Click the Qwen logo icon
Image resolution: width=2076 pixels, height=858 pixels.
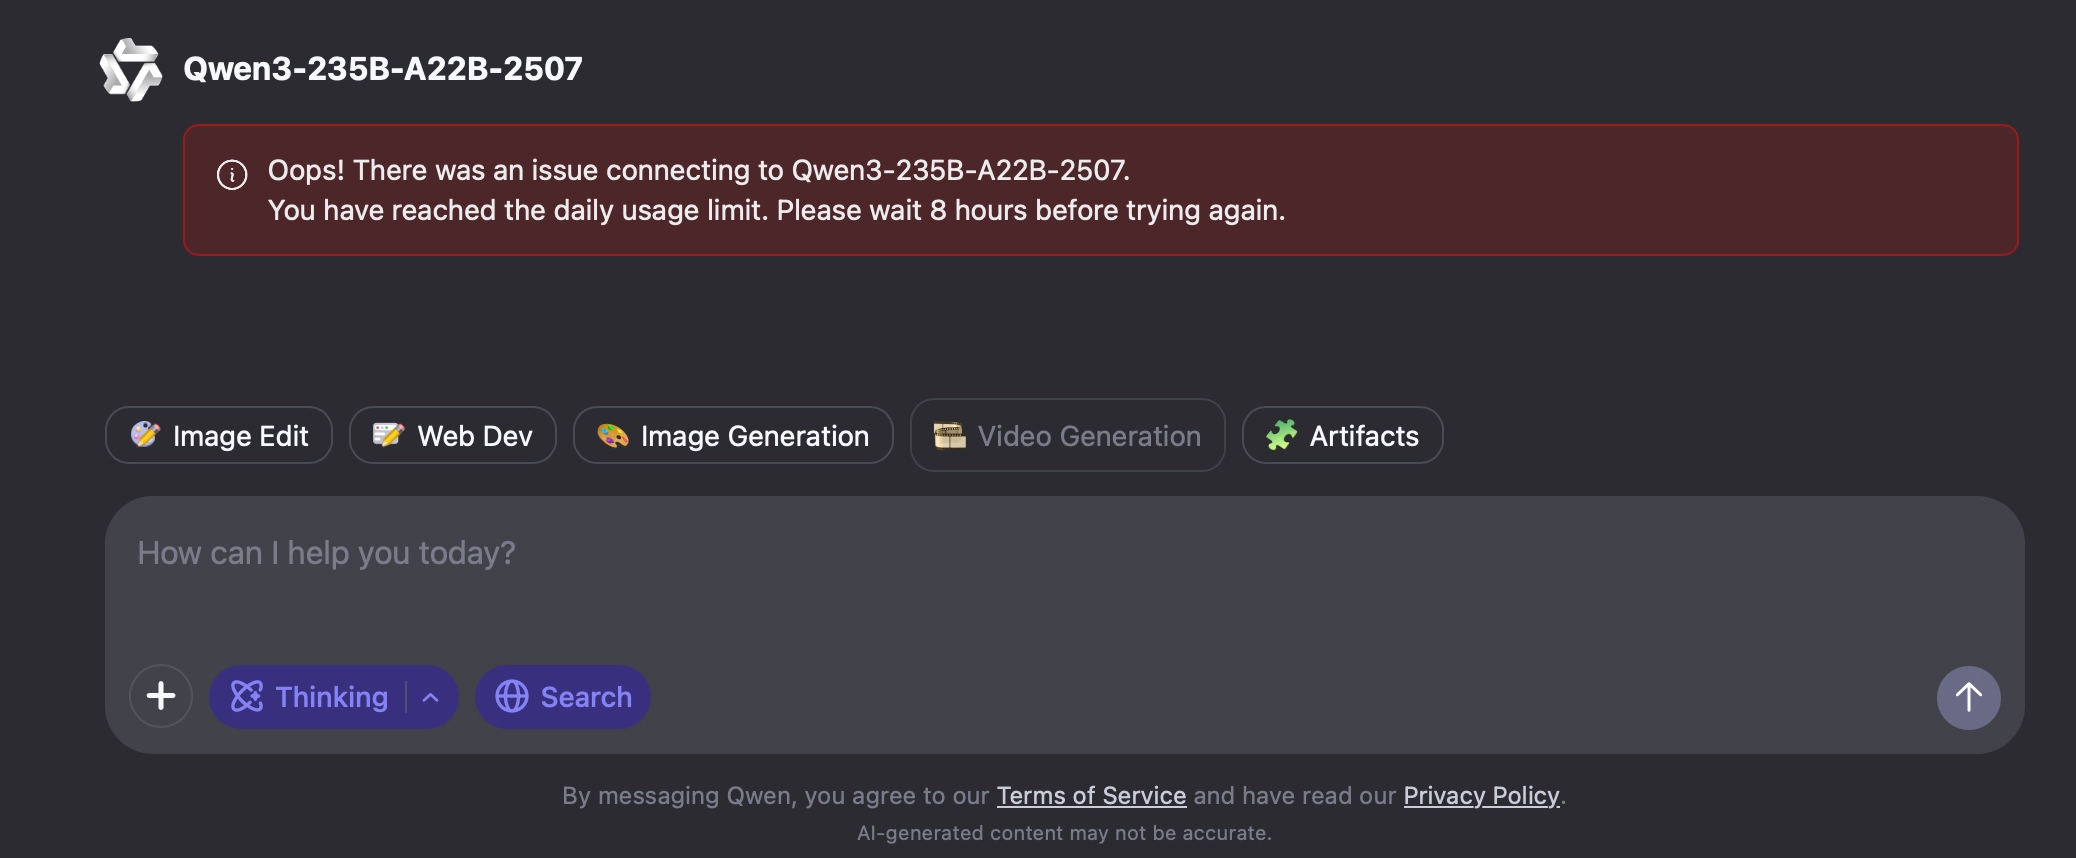tap(131, 69)
